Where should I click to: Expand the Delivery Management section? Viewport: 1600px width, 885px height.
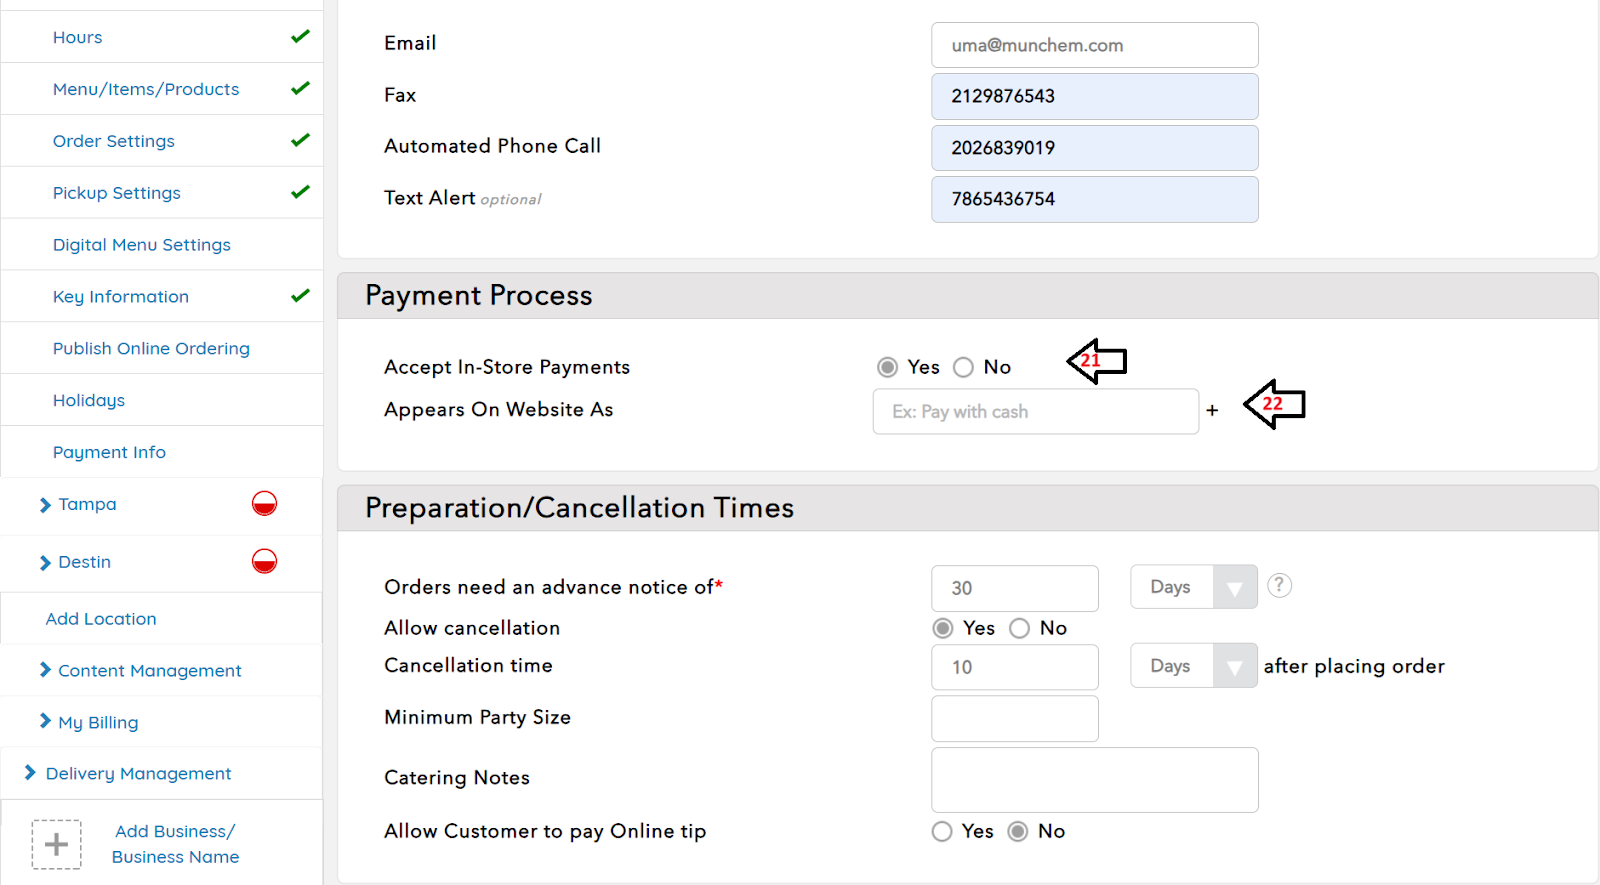(138, 773)
